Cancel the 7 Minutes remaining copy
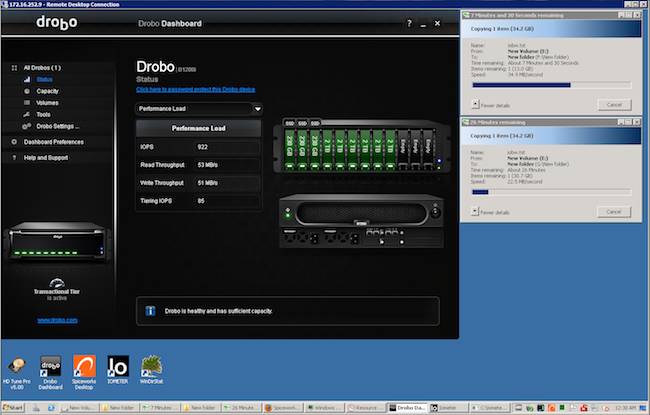This screenshot has height=415, width=650. click(x=614, y=104)
